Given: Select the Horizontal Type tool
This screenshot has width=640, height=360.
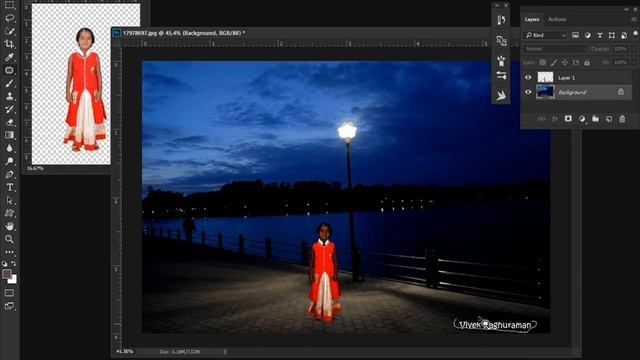Looking at the screenshot, I should (9, 187).
